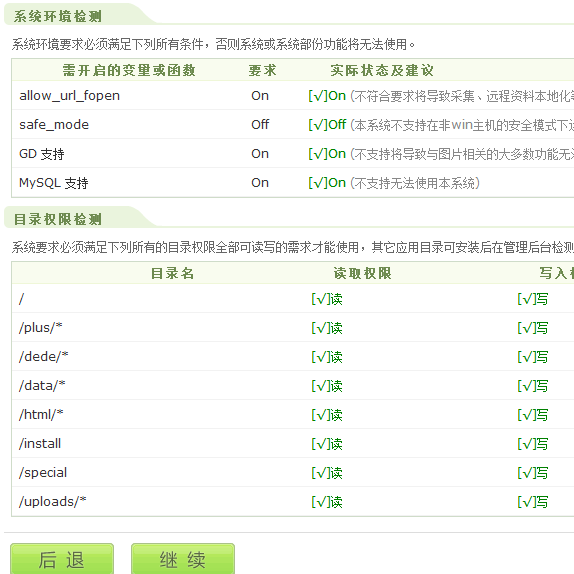Viewport: 574px width, 574px height.
Task: Click the 后退 (Back) button
Action: click(x=62, y=559)
